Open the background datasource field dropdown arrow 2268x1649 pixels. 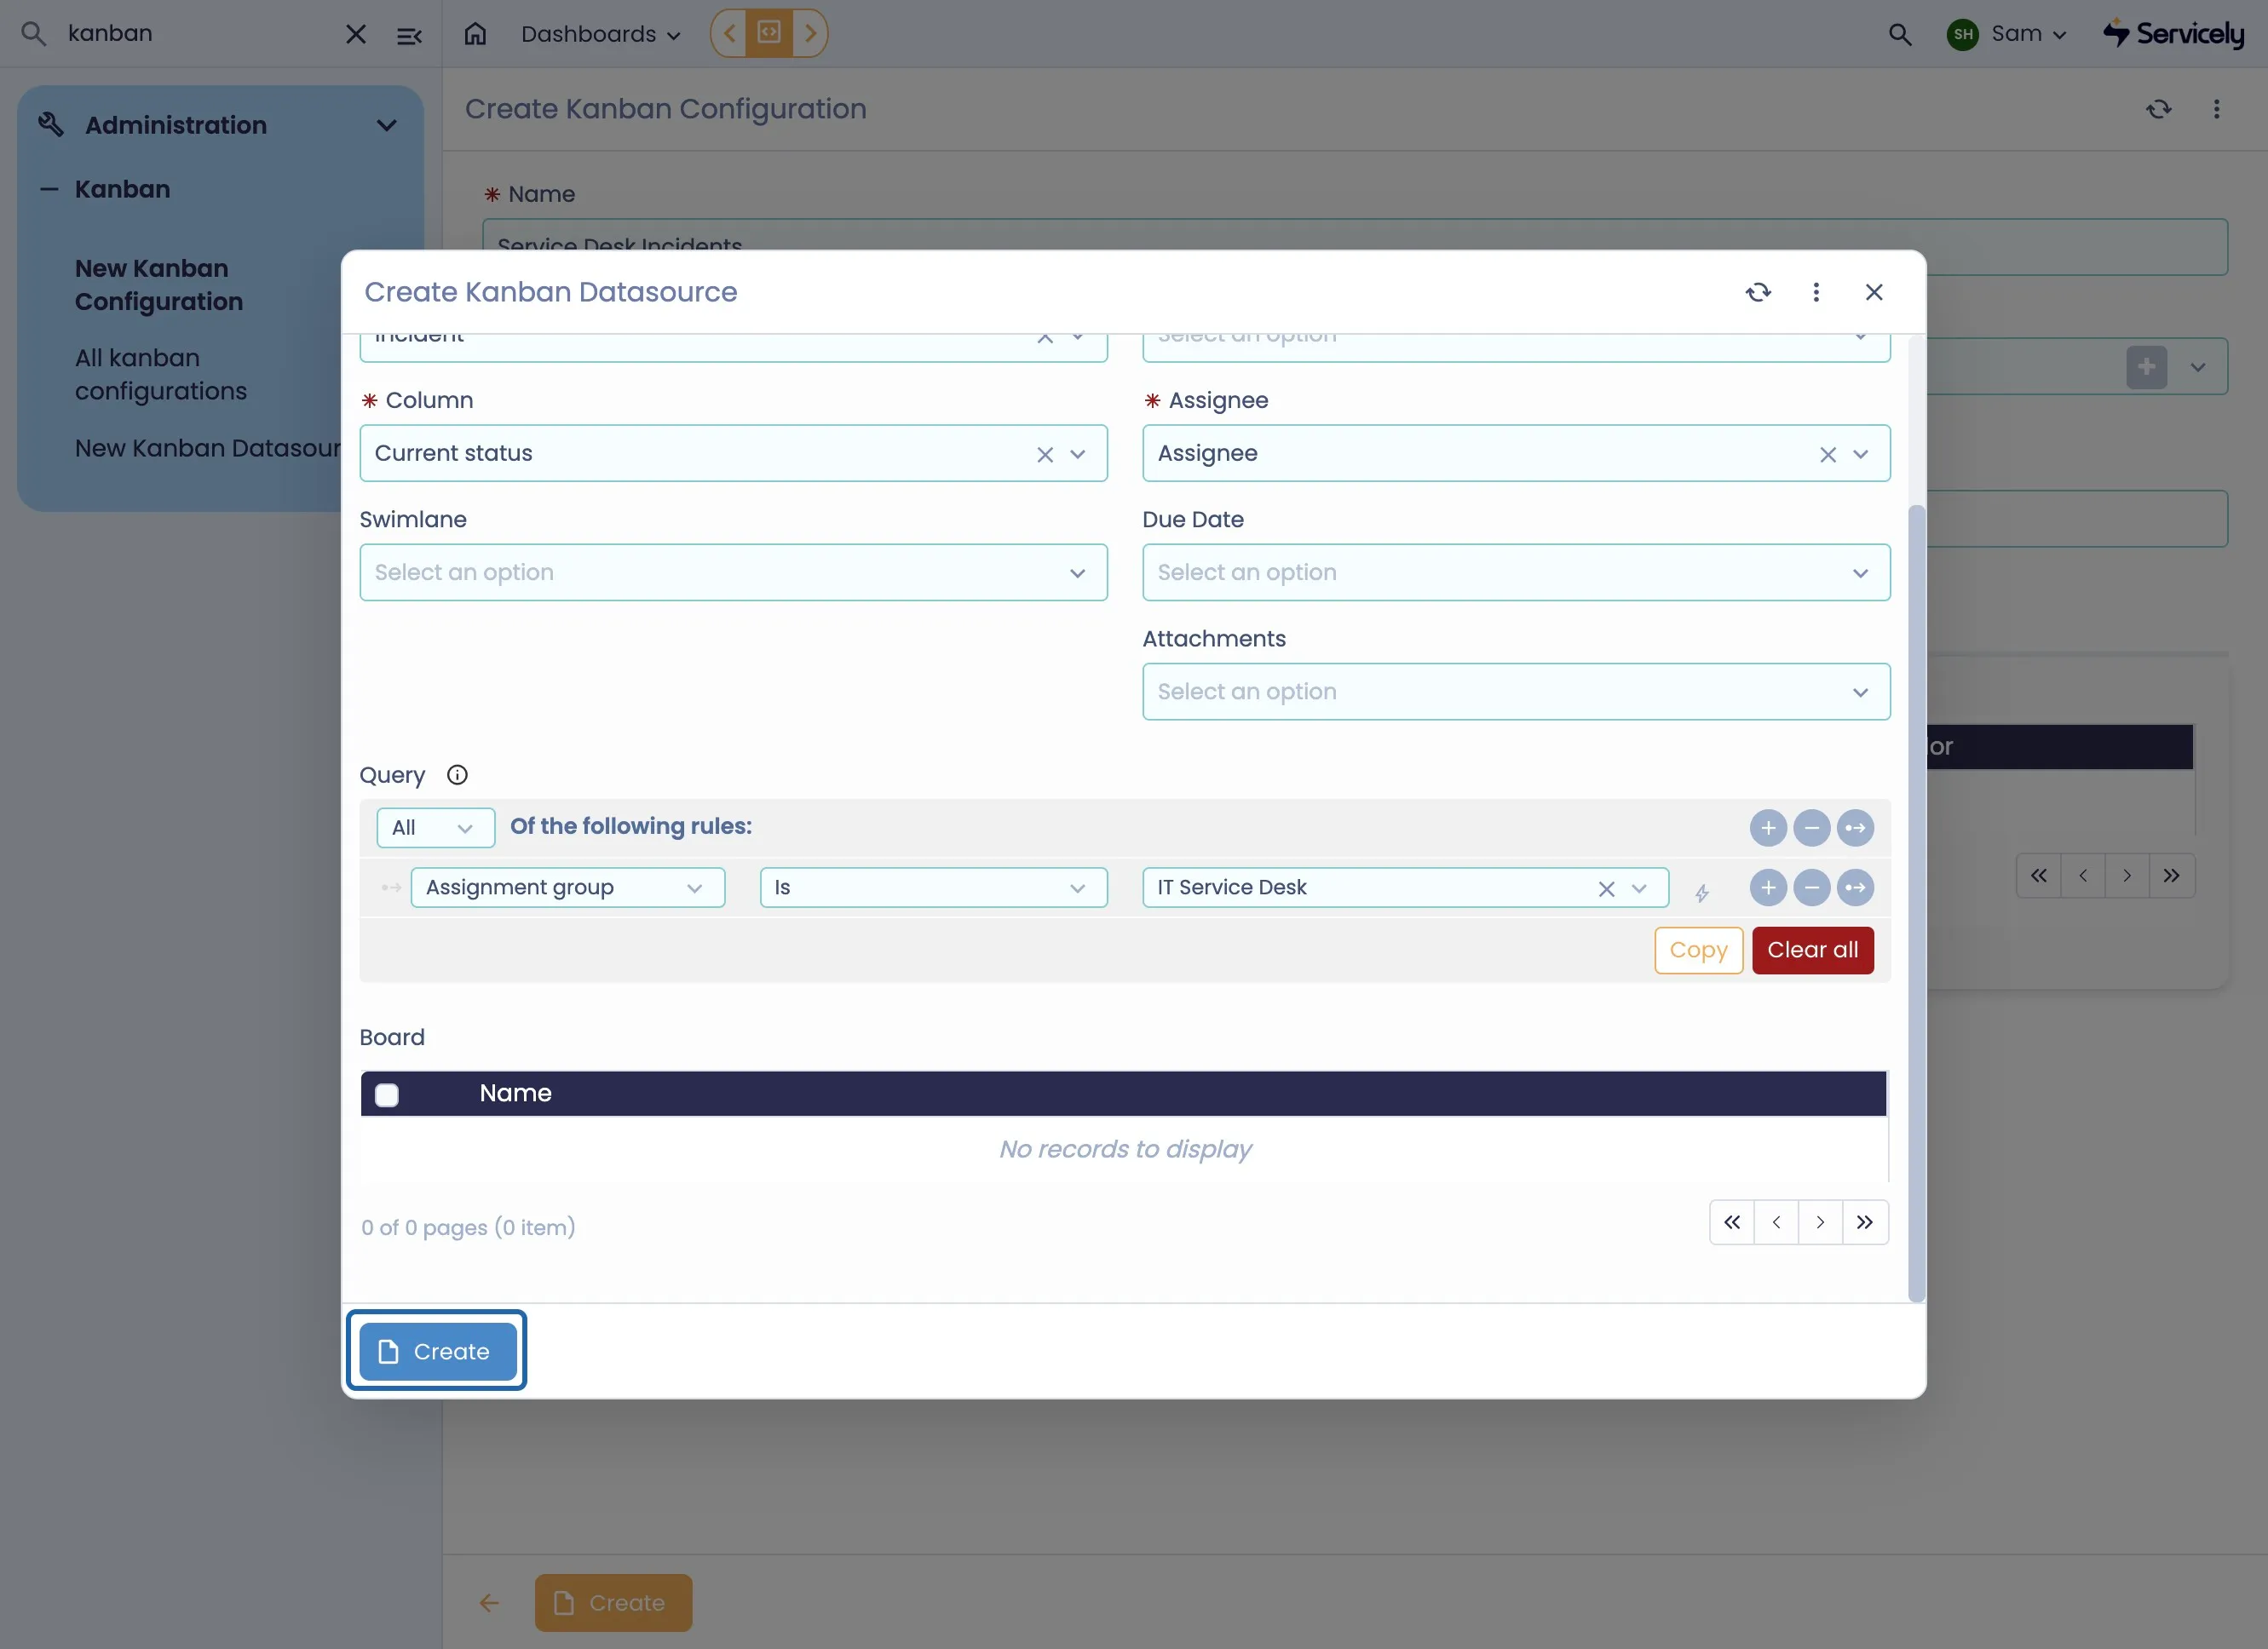tap(2197, 367)
